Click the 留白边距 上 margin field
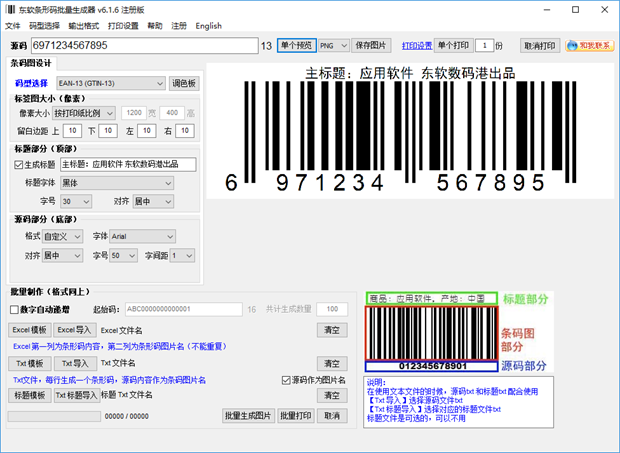The image size is (620, 453). pos(72,131)
